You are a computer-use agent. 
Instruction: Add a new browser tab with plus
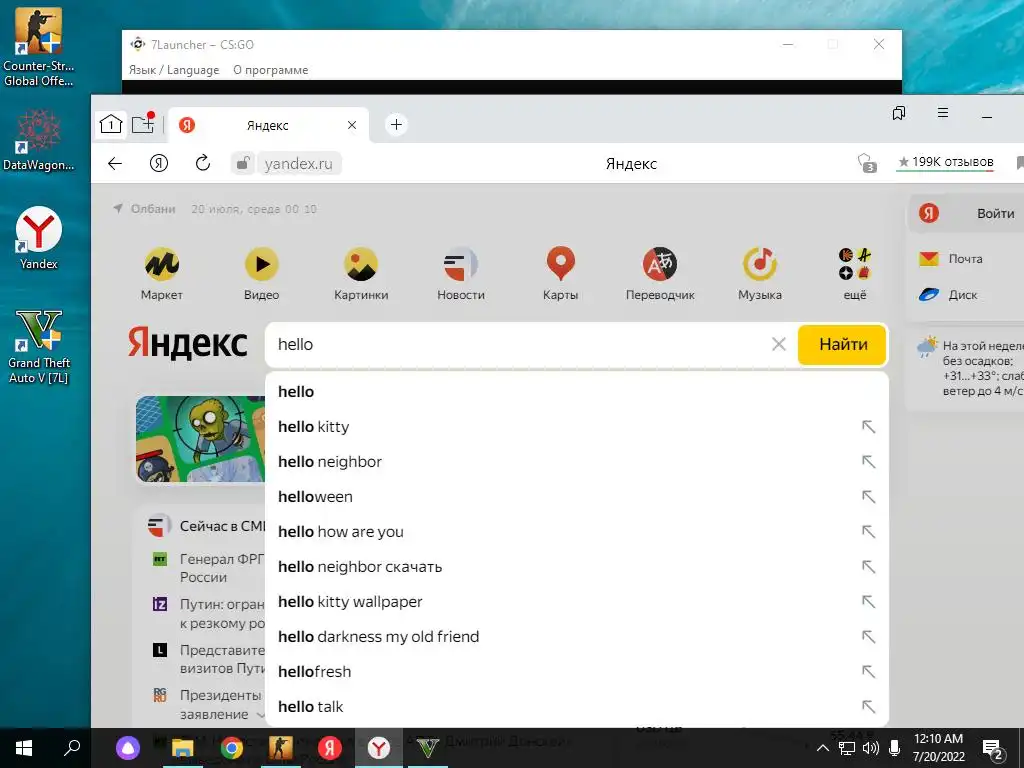tap(396, 124)
